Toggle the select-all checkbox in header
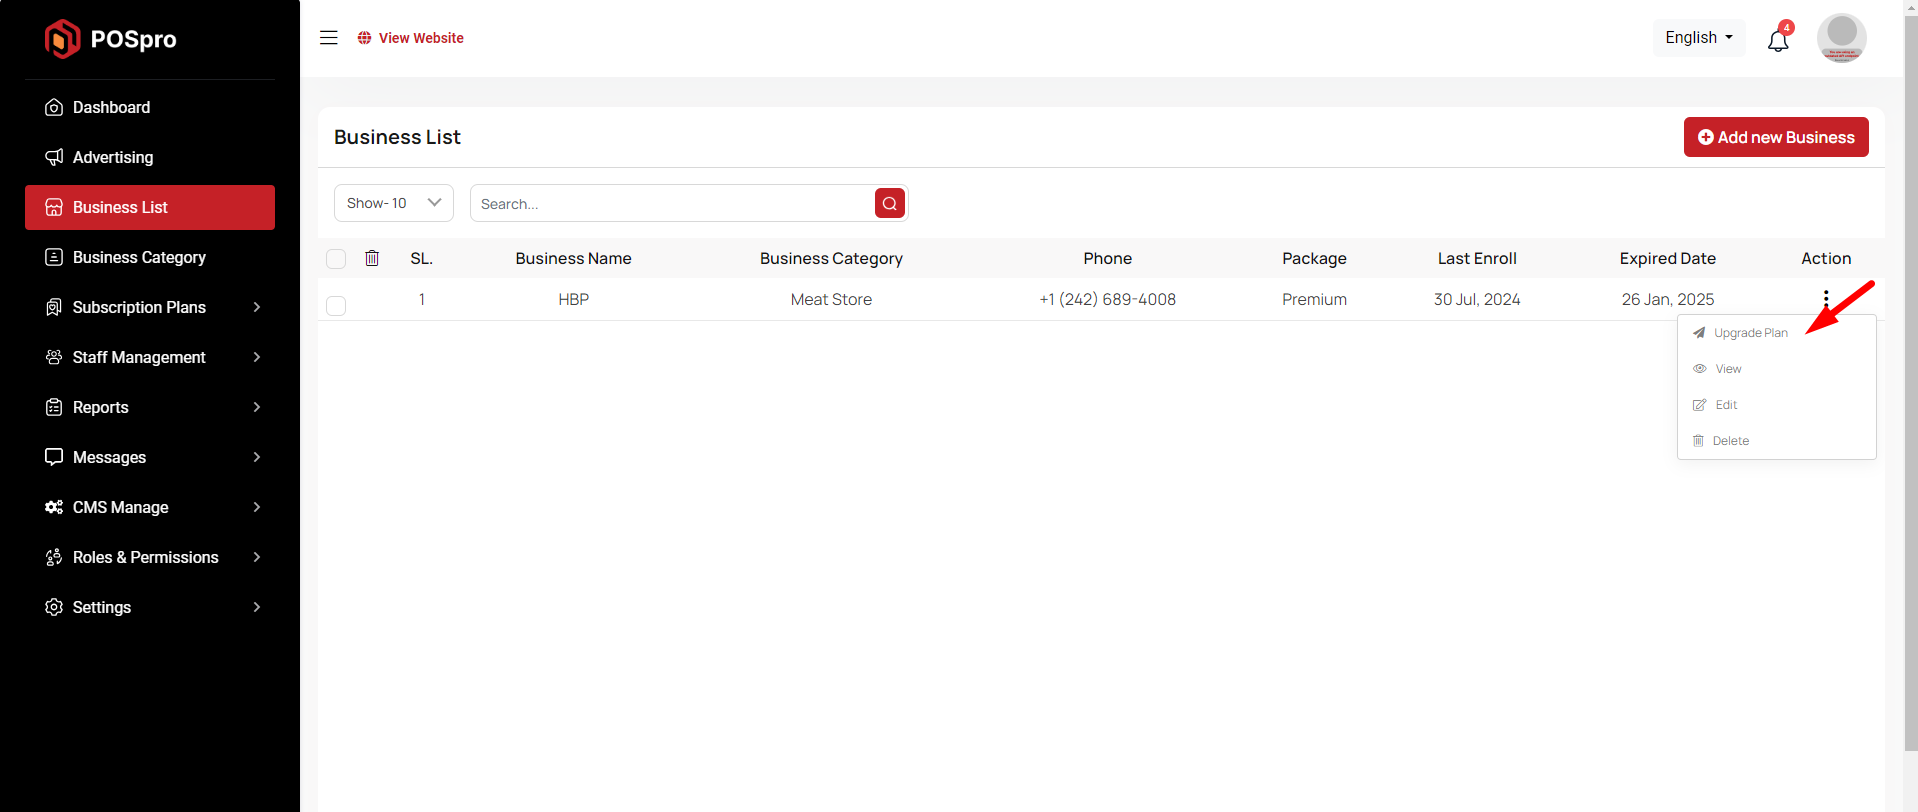The height and width of the screenshot is (812, 1918). [x=336, y=259]
